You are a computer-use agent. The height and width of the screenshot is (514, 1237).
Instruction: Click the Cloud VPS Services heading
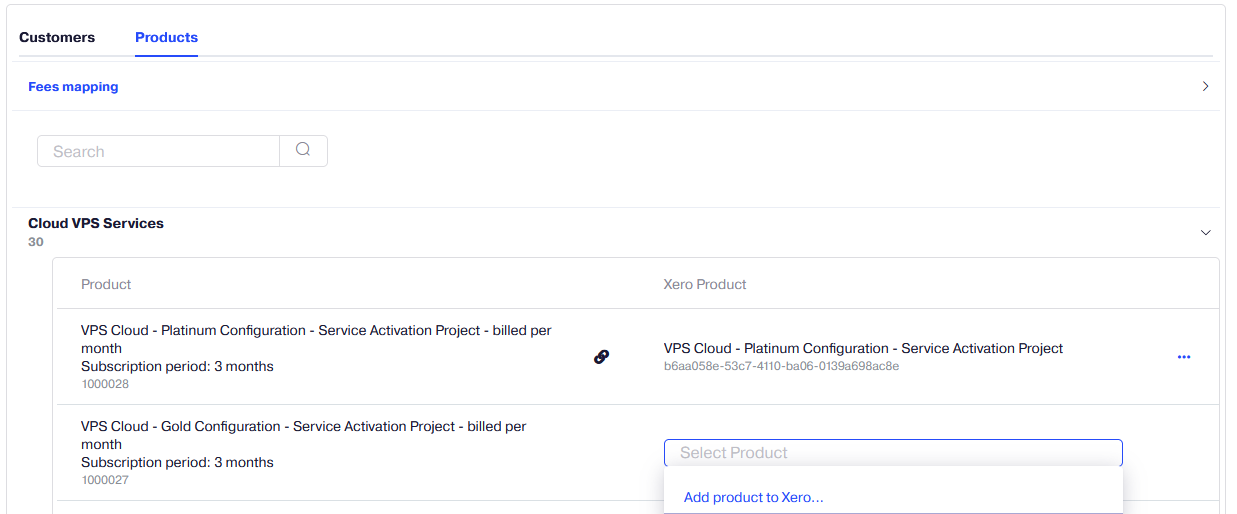click(x=96, y=223)
